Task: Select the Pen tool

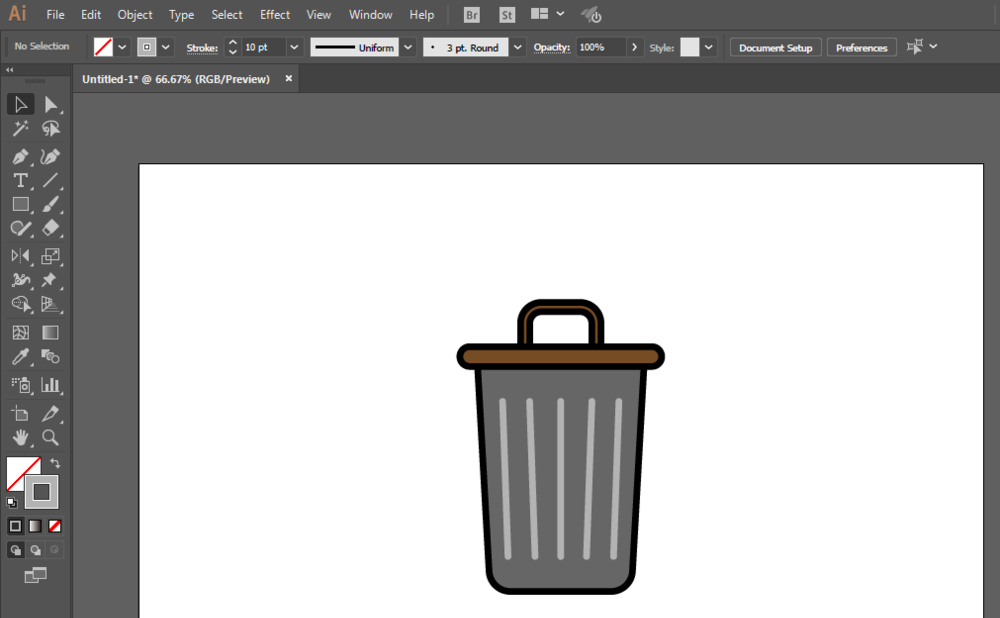Action: 20,157
